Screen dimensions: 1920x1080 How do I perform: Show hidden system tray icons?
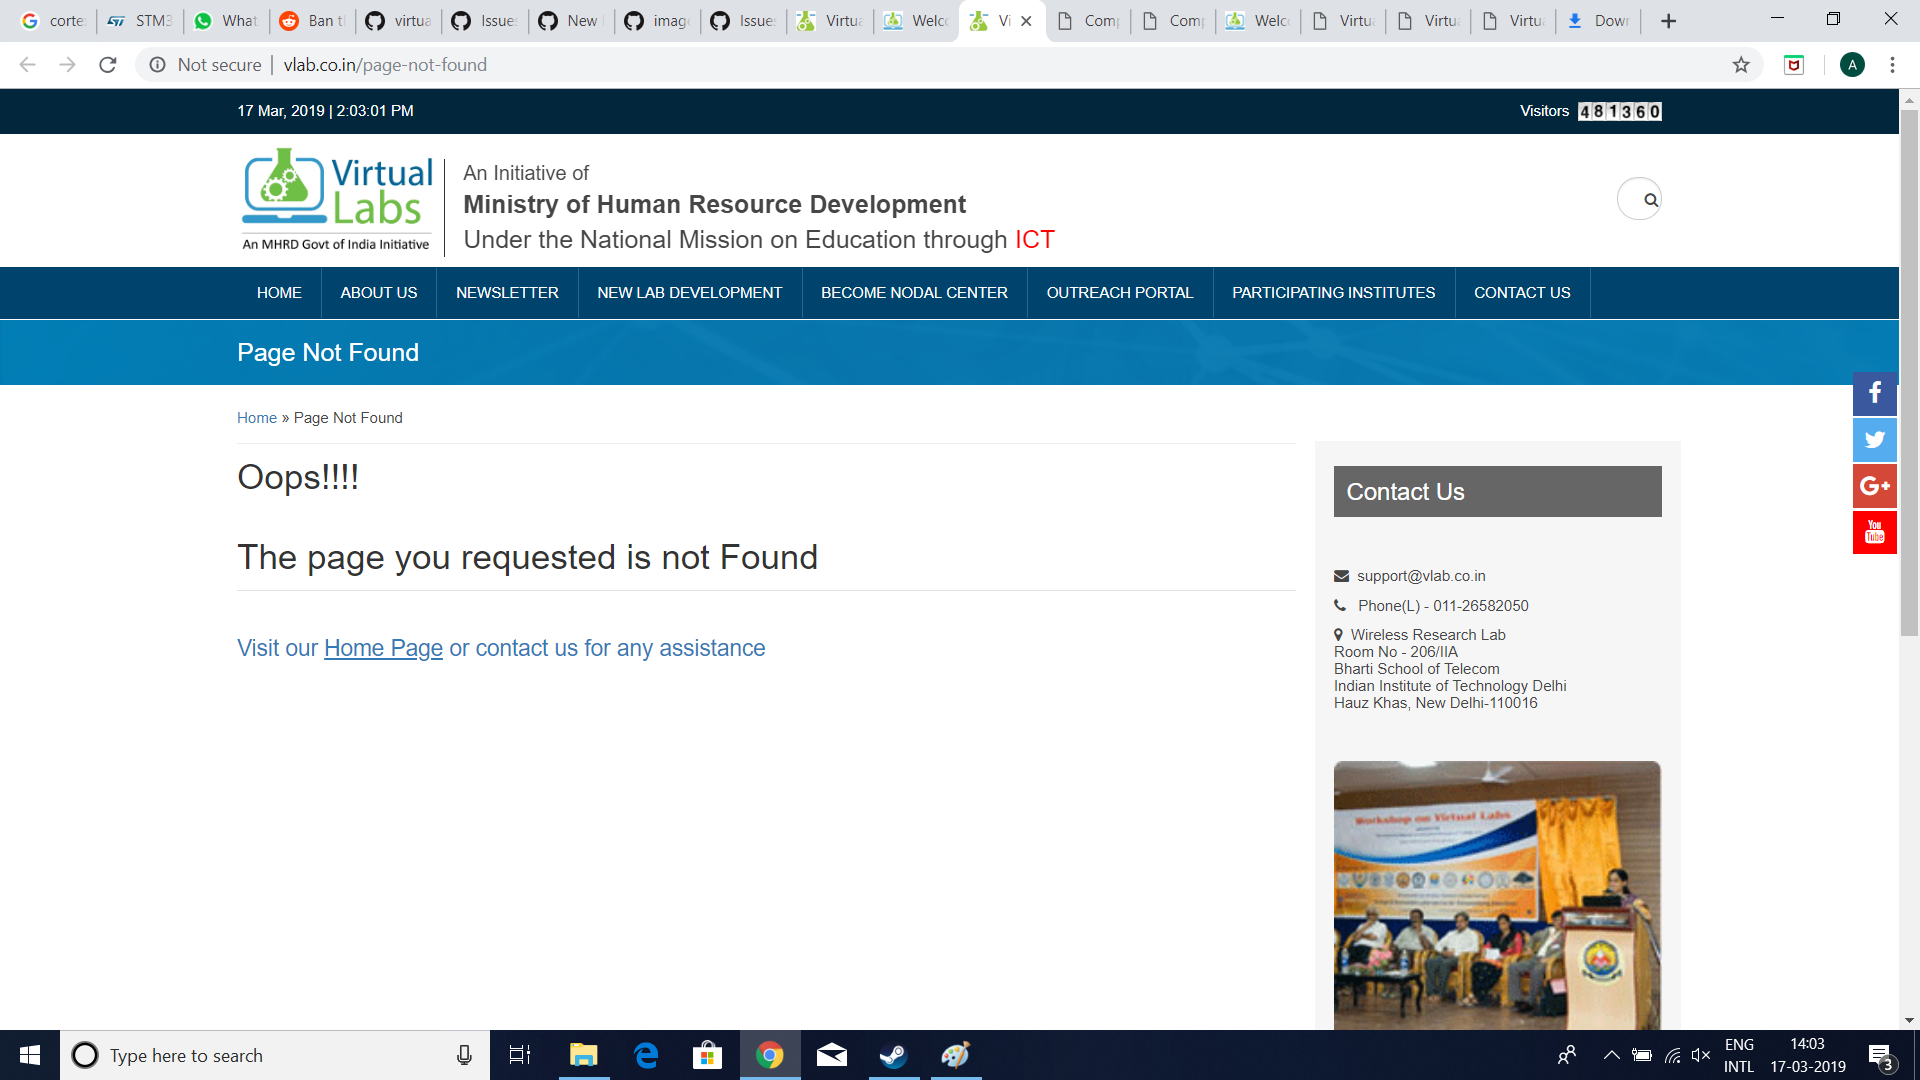1611,1055
